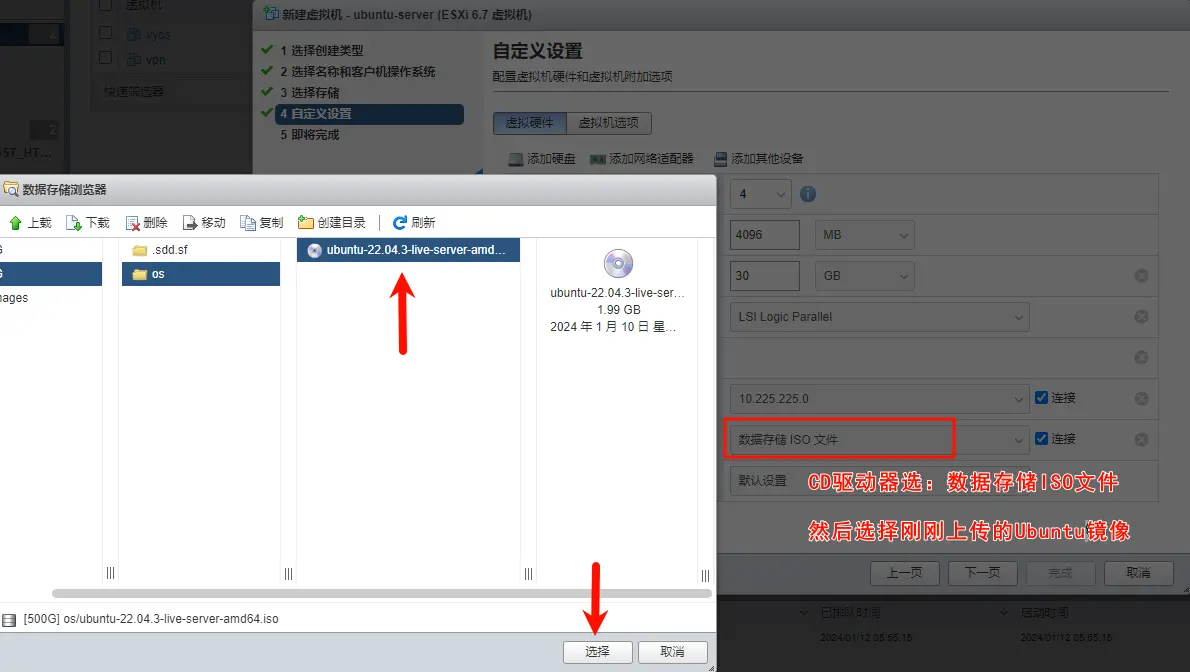1190x672 pixels.
Task: Click the datastore browser horizontal scrollbar
Action: 382,593
